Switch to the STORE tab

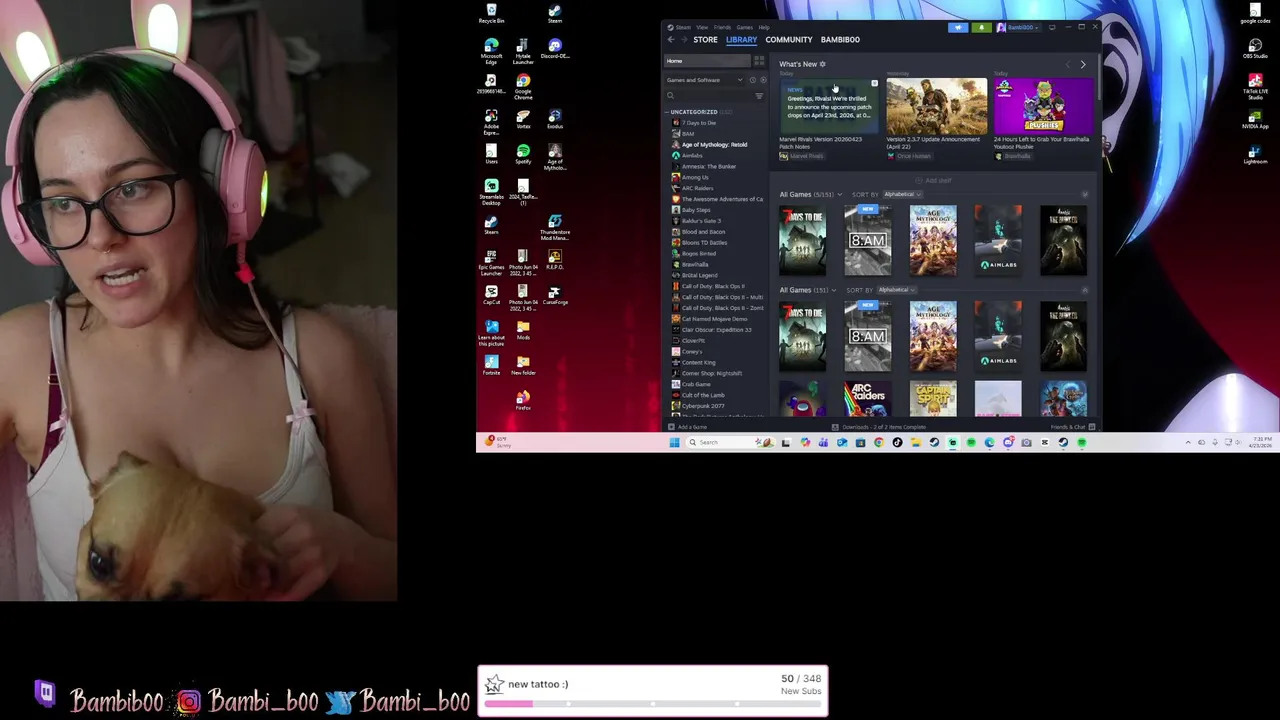705,39
